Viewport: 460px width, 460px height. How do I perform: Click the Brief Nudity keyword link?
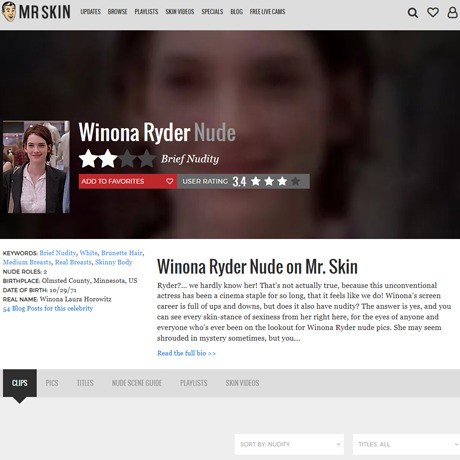point(58,253)
